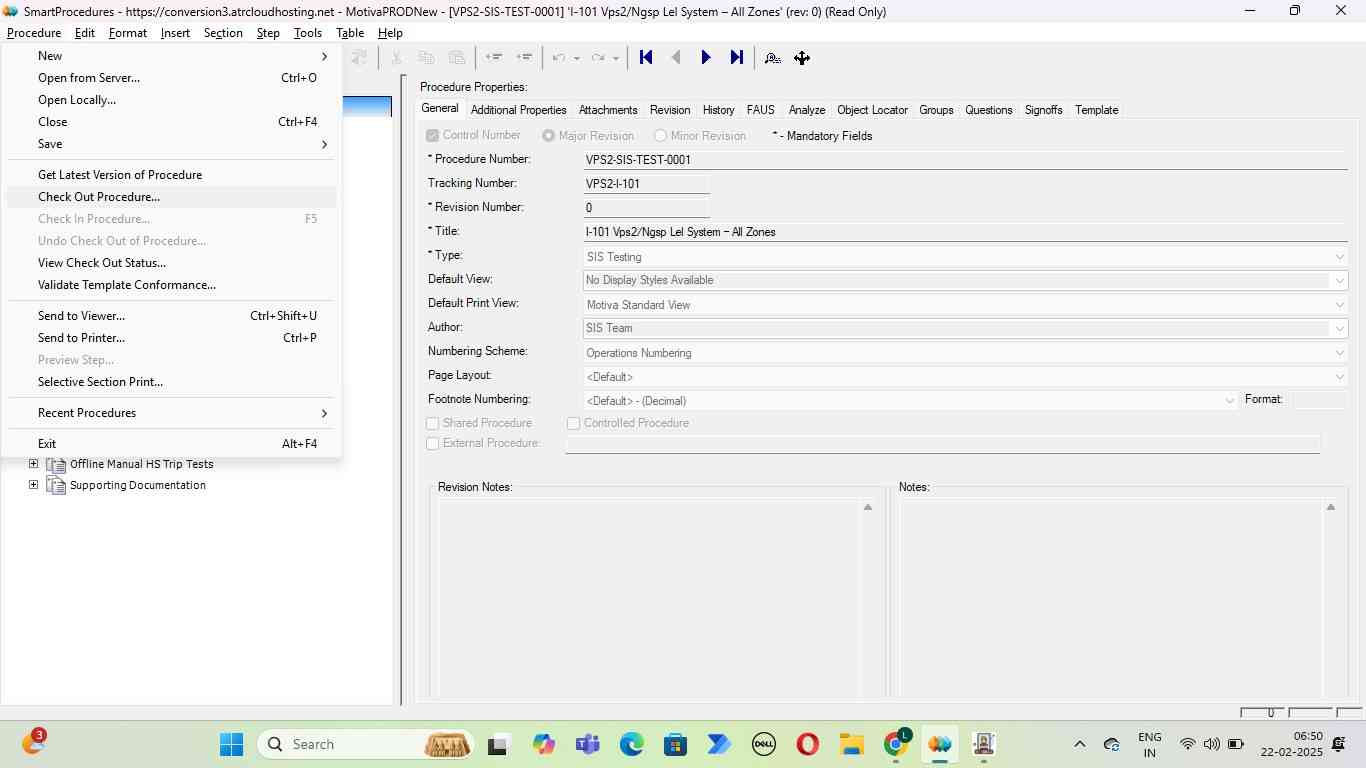This screenshot has height=768, width=1366.
Task: Open Google Chrome from taskbar
Action: click(896, 744)
